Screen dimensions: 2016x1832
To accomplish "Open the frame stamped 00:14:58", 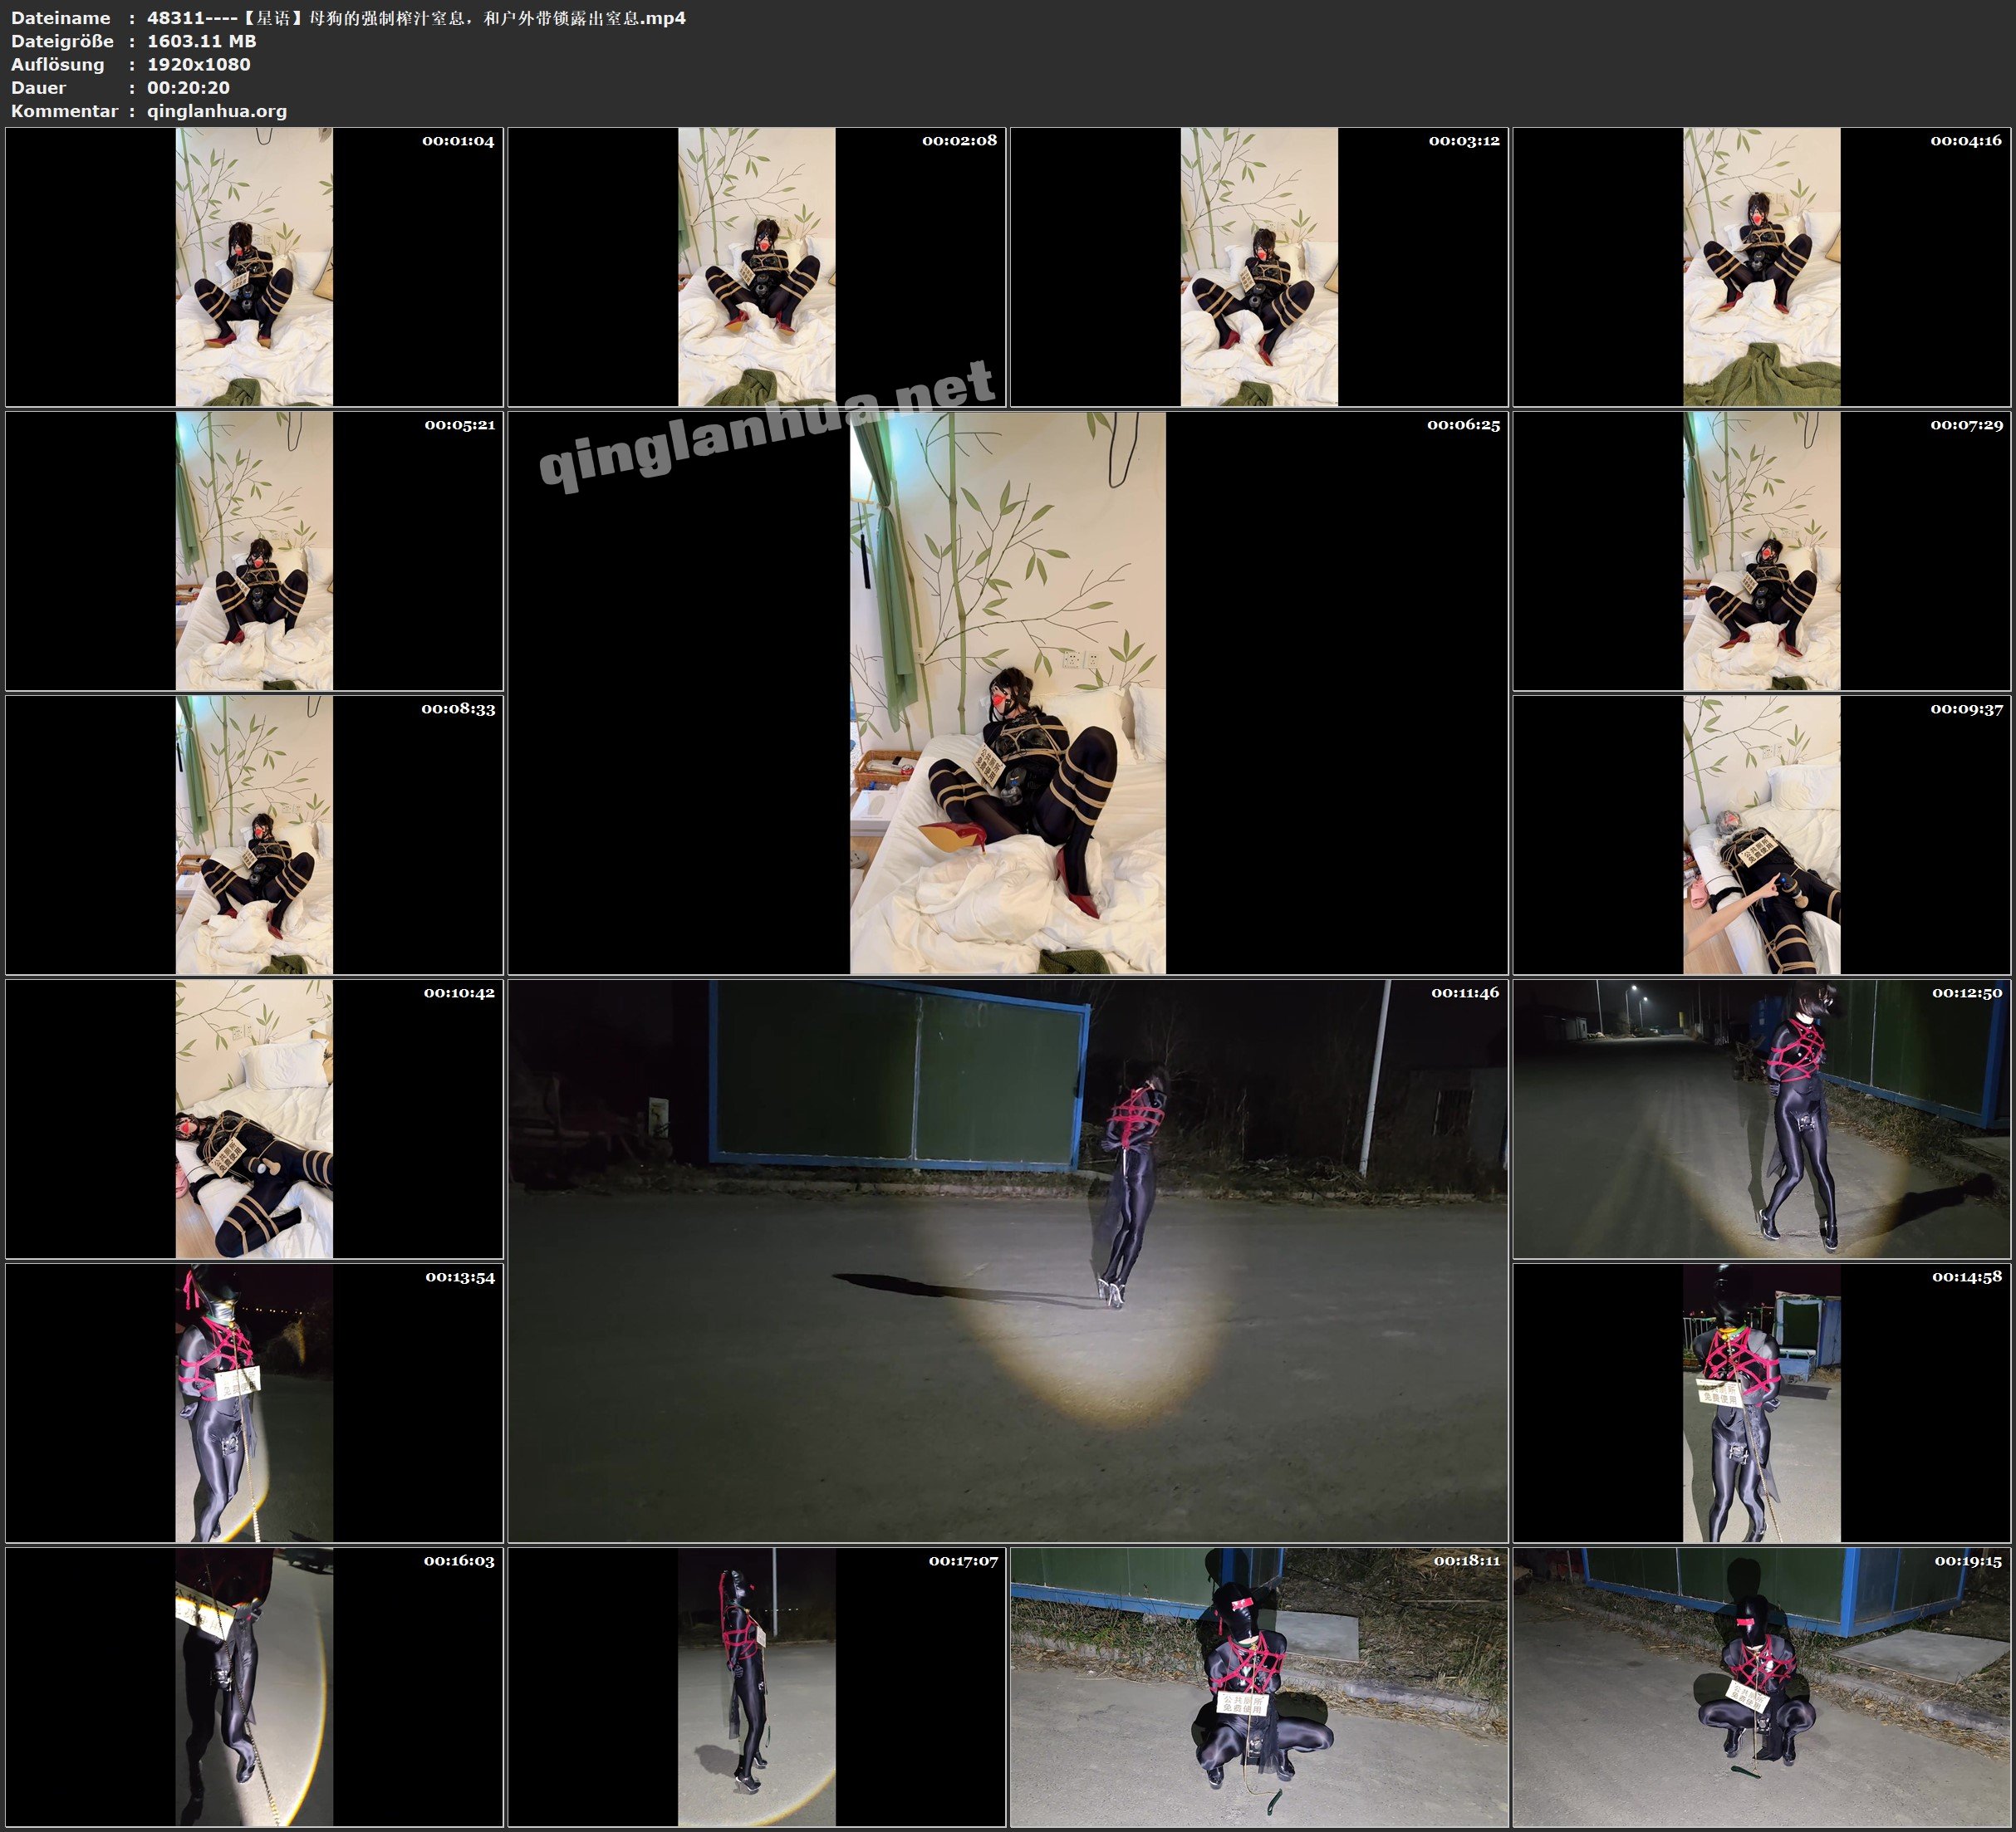I will (x=1761, y=1402).
